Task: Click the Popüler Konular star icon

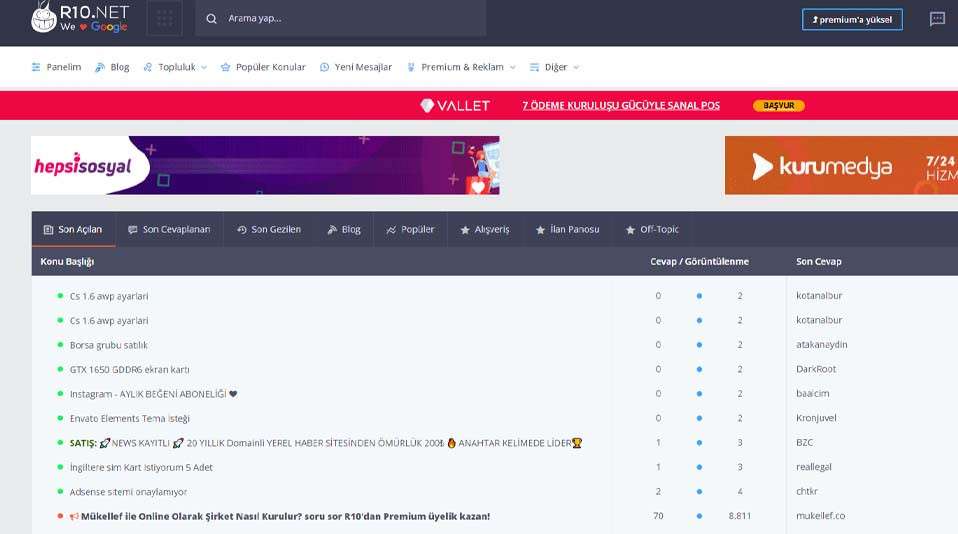Action: [226, 67]
